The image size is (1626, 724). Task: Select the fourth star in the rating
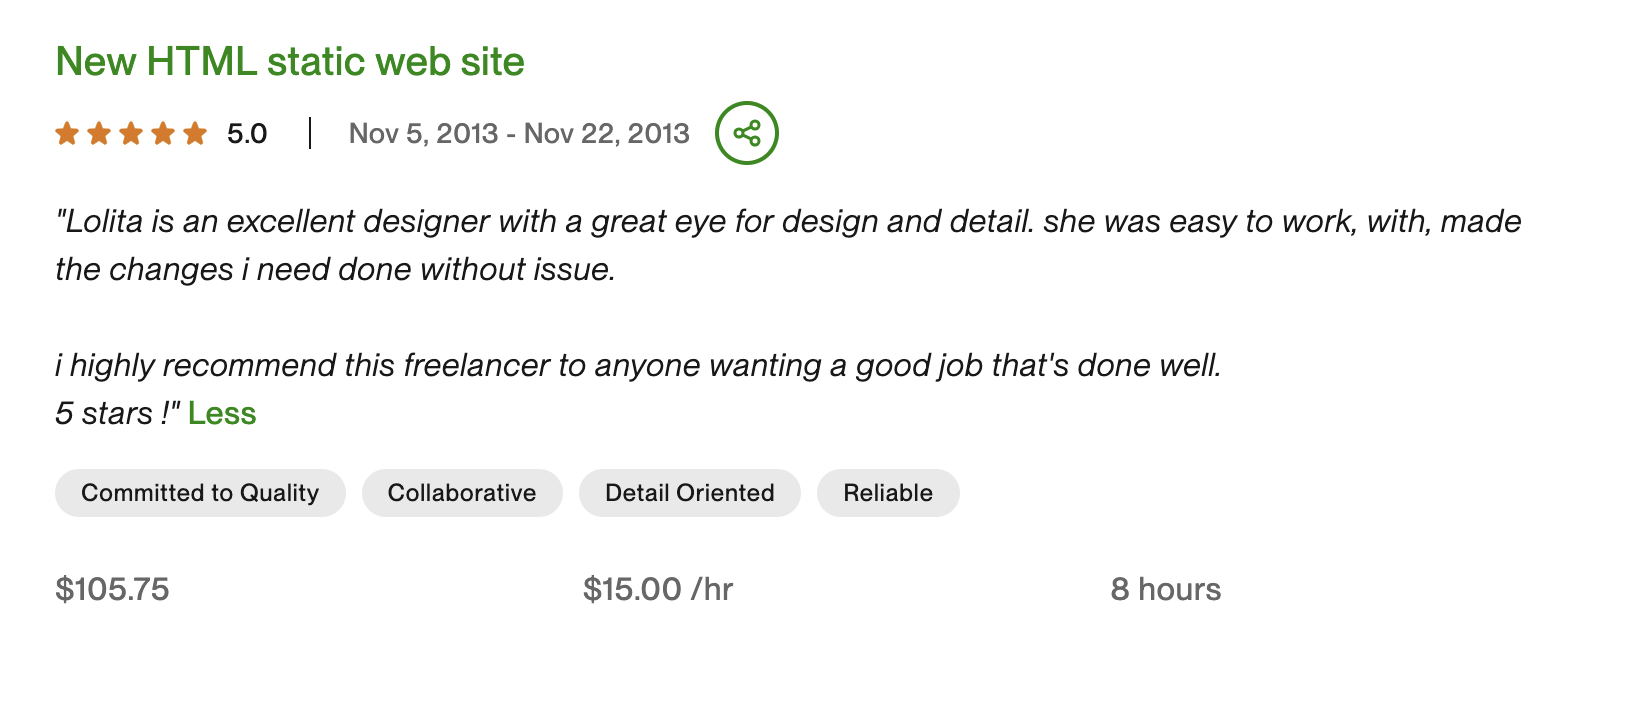tap(164, 132)
